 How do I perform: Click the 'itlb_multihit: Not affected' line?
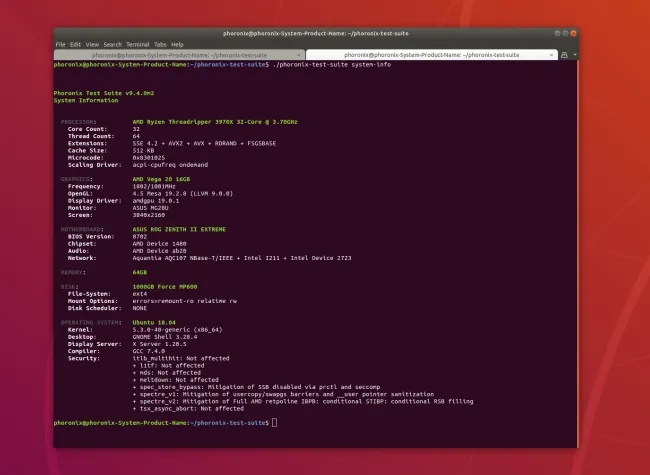(181, 358)
